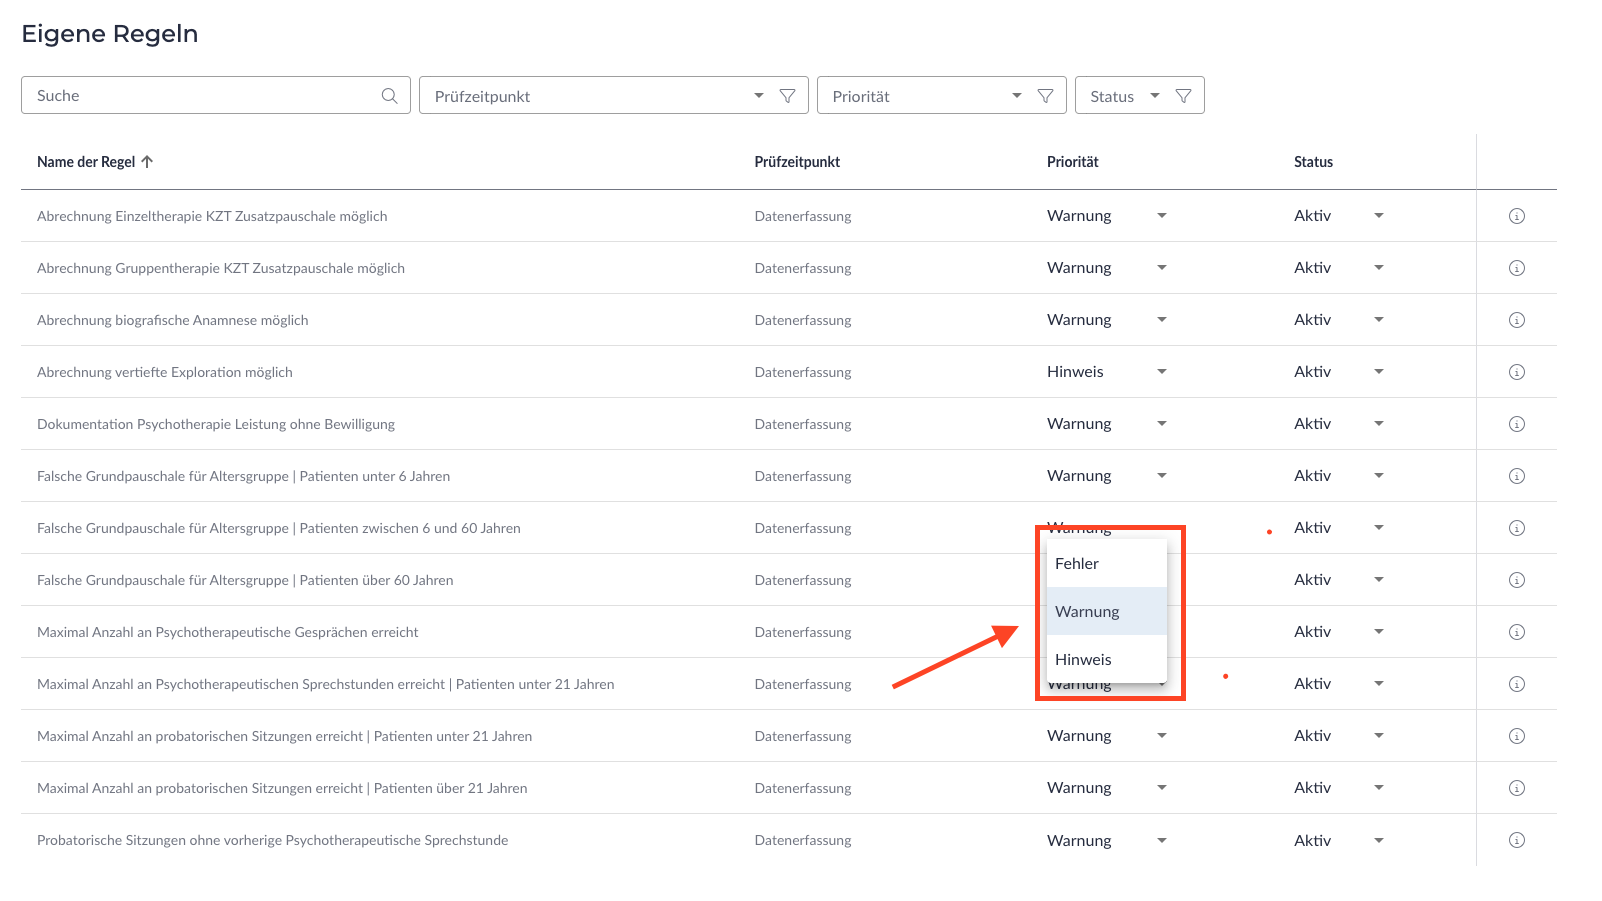
Task: Click the filter icon beside Prüfzeitpunkt
Action: tap(787, 96)
